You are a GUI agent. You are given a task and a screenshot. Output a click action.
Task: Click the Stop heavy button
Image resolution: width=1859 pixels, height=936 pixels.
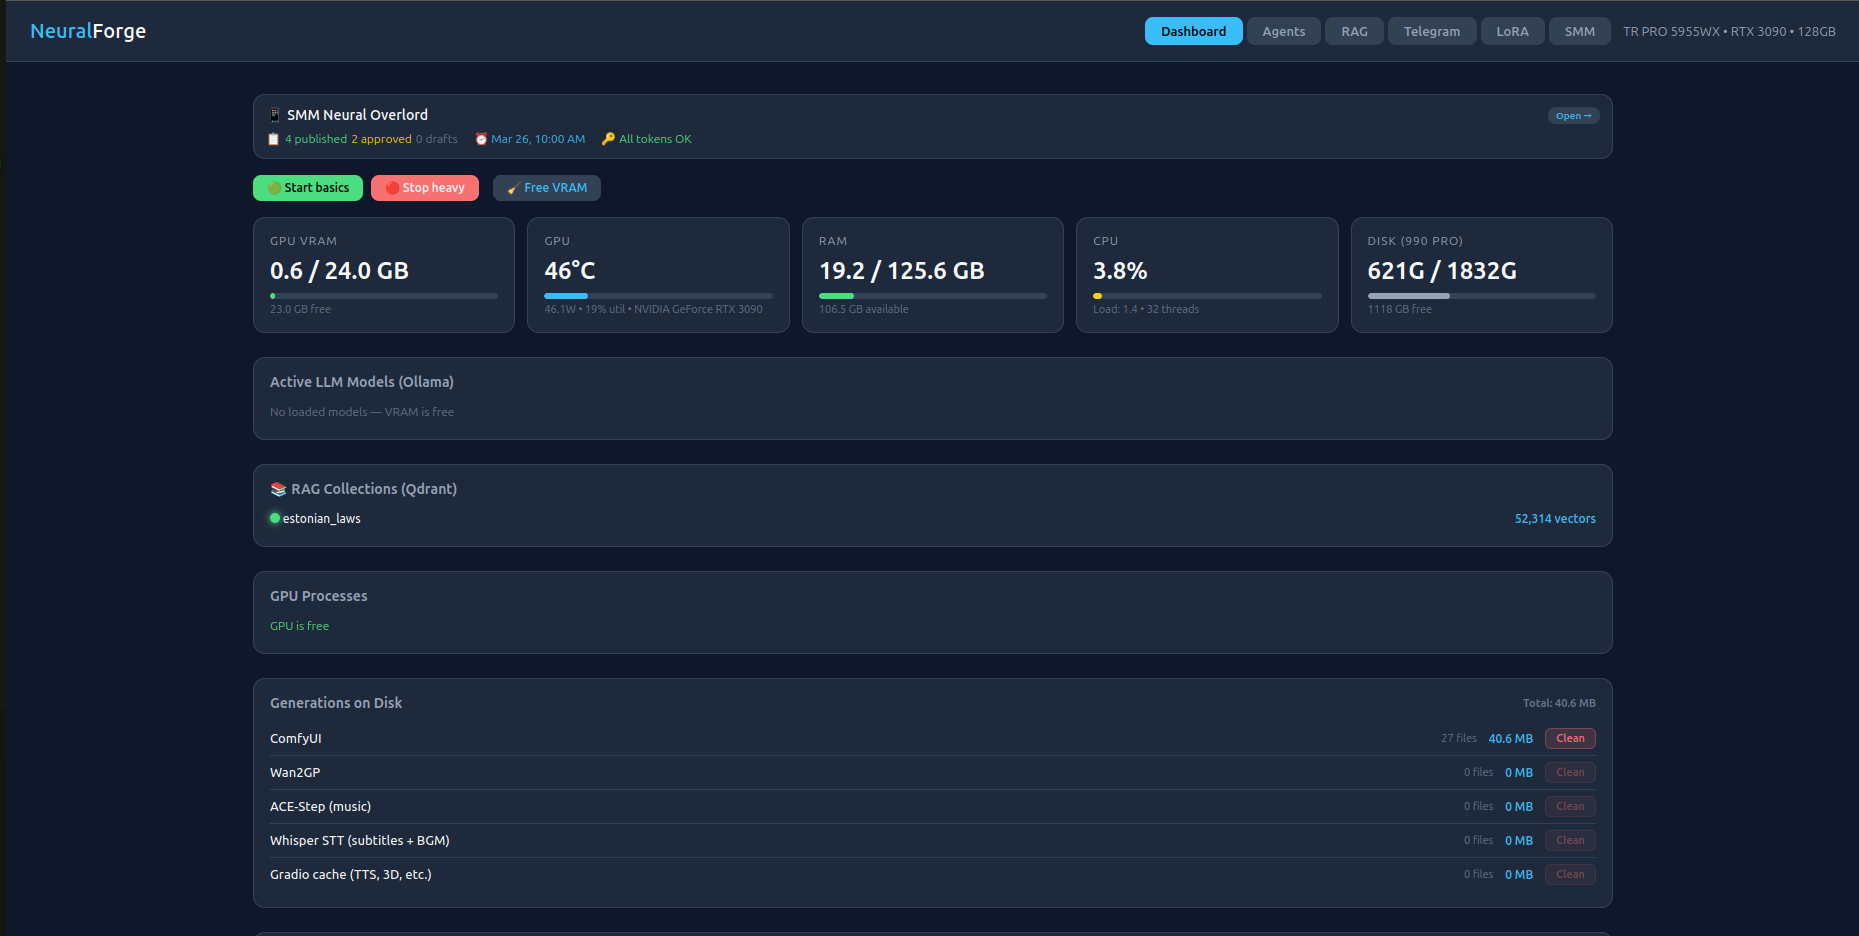pos(425,188)
